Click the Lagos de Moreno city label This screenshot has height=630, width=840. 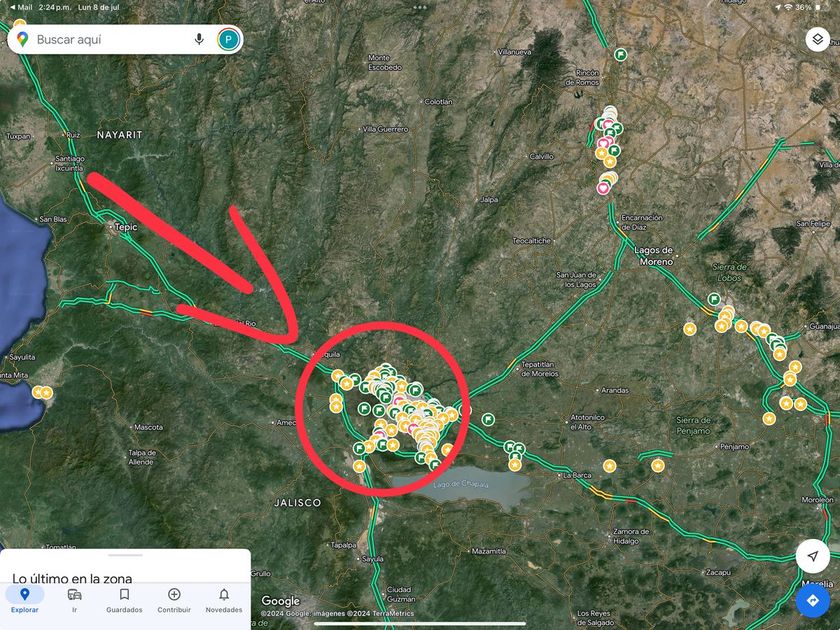(x=654, y=256)
